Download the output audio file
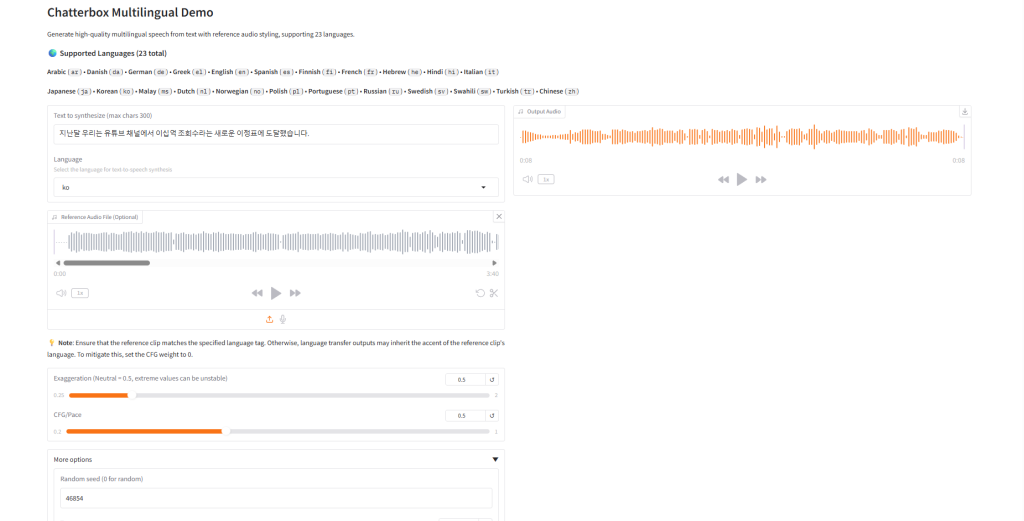Screen dimensions: 1024x521 pyautogui.click(x=964, y=112)
